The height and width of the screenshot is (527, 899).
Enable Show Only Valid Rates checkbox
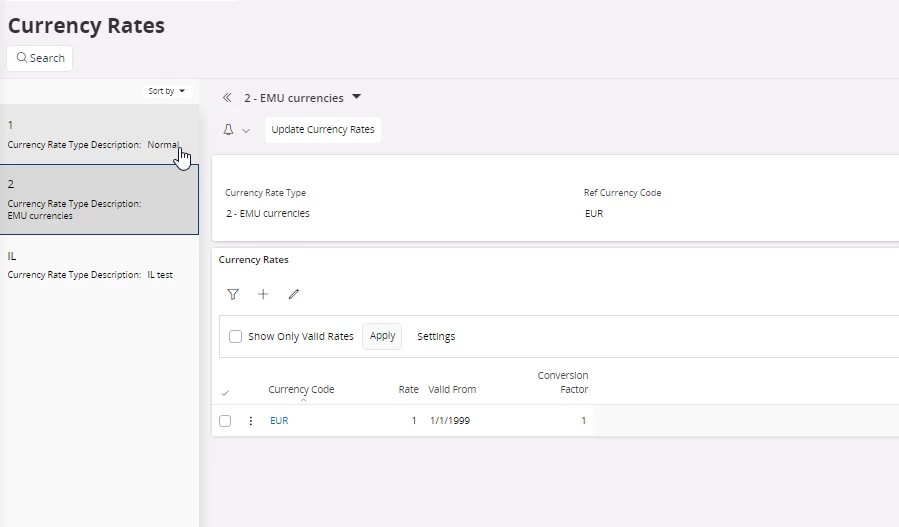(x=236, y=337)
